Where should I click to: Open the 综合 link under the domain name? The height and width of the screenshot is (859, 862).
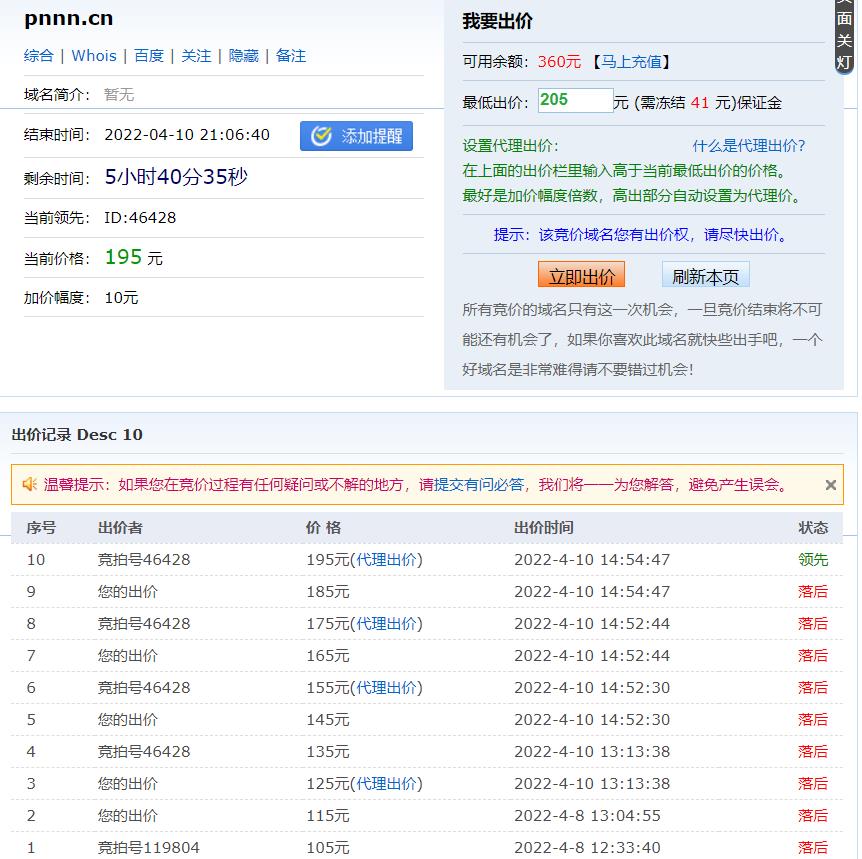click(x=39, y=56)
